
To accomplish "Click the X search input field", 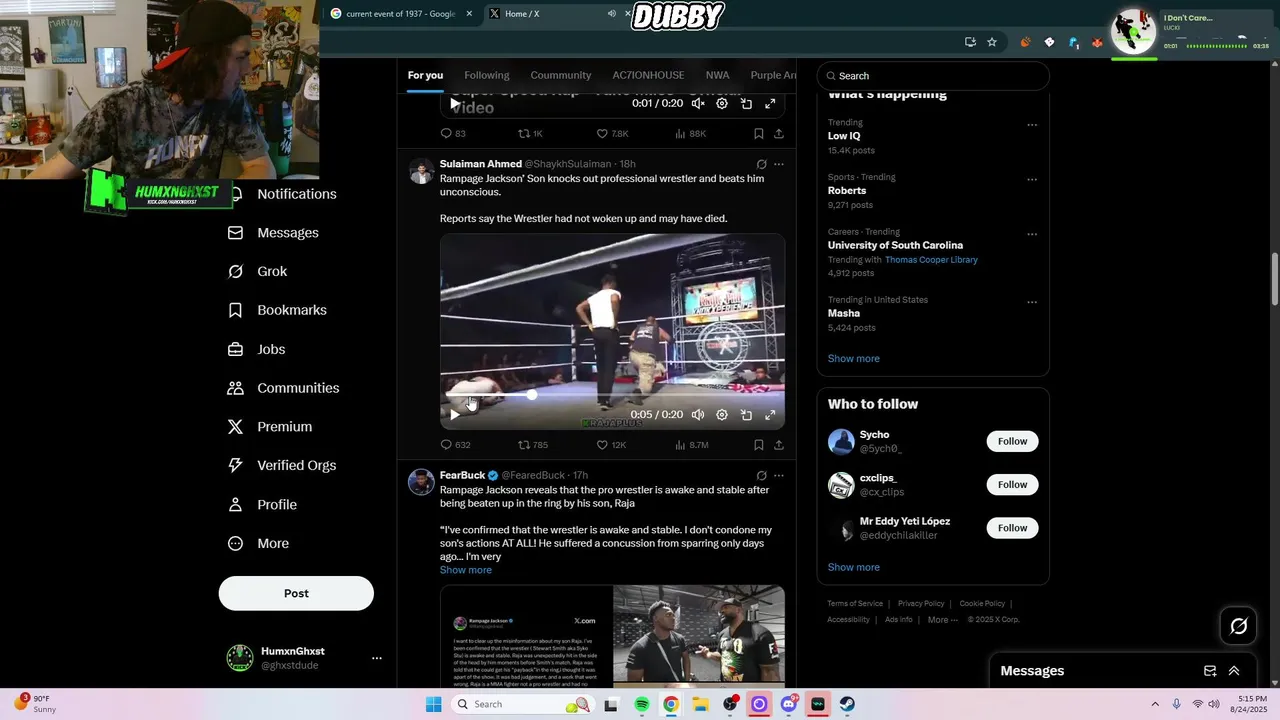I will (x=933, y=76).
